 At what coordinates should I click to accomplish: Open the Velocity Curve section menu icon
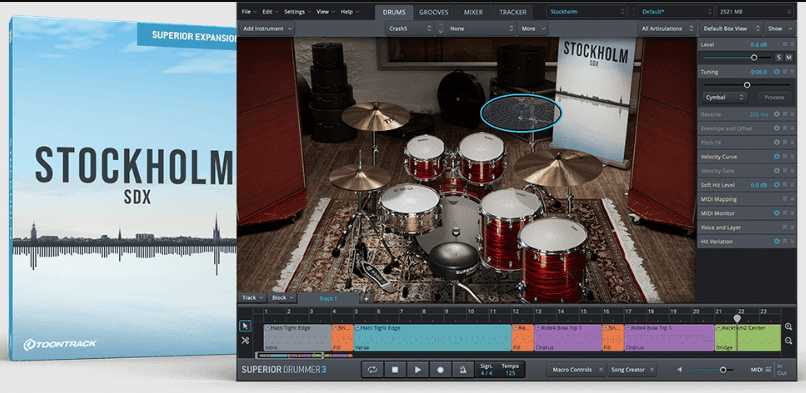click(x=785, y=157)
